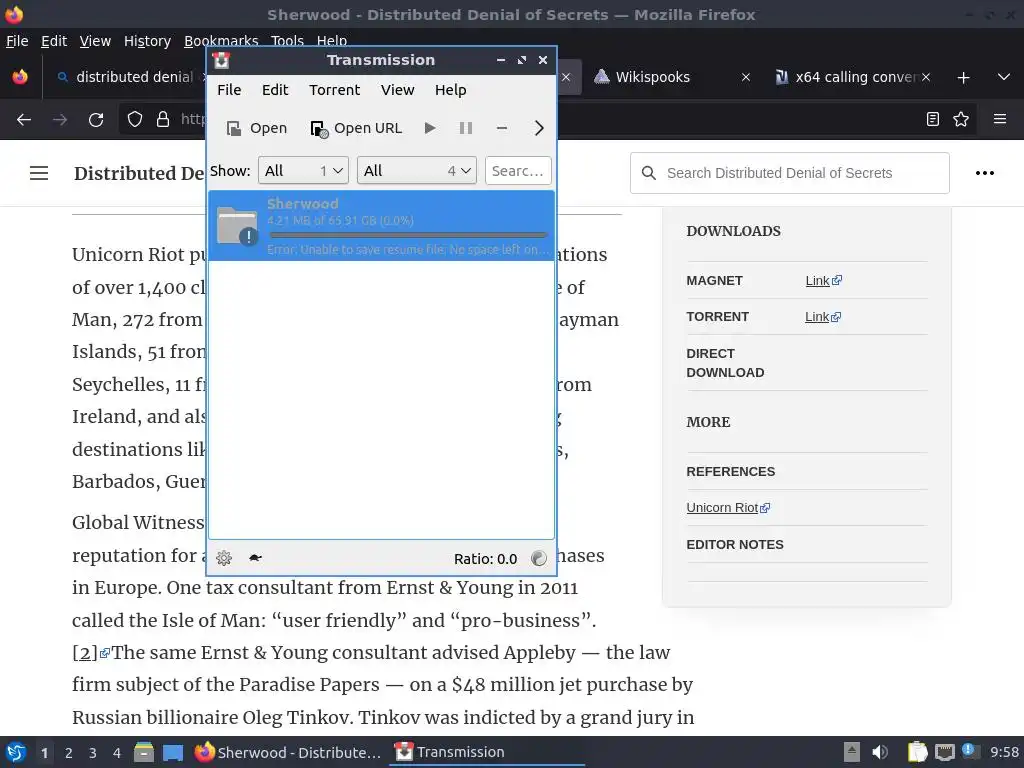This screenshot has height=768, width=1024.
Task: Start the torrent with the play icon
Action: click(x=430, y=128)
